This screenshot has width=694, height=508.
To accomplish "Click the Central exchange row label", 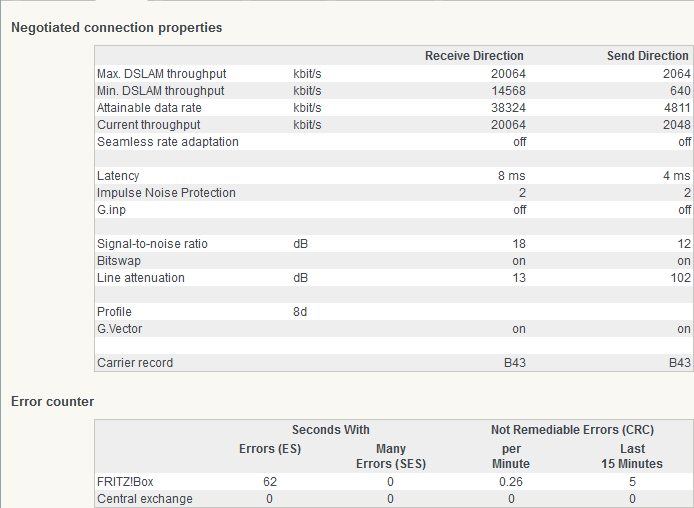I will click(x=144, y=499).
